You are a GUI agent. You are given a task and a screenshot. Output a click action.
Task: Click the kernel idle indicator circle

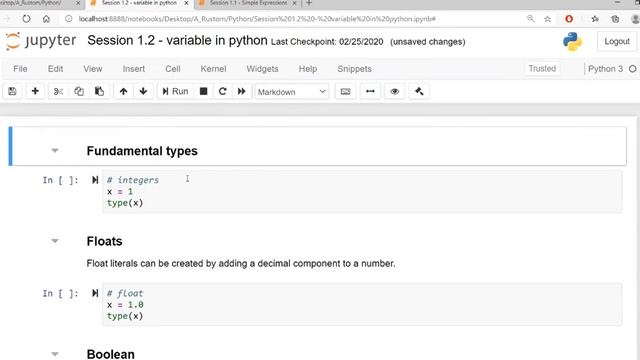(632, 69)
